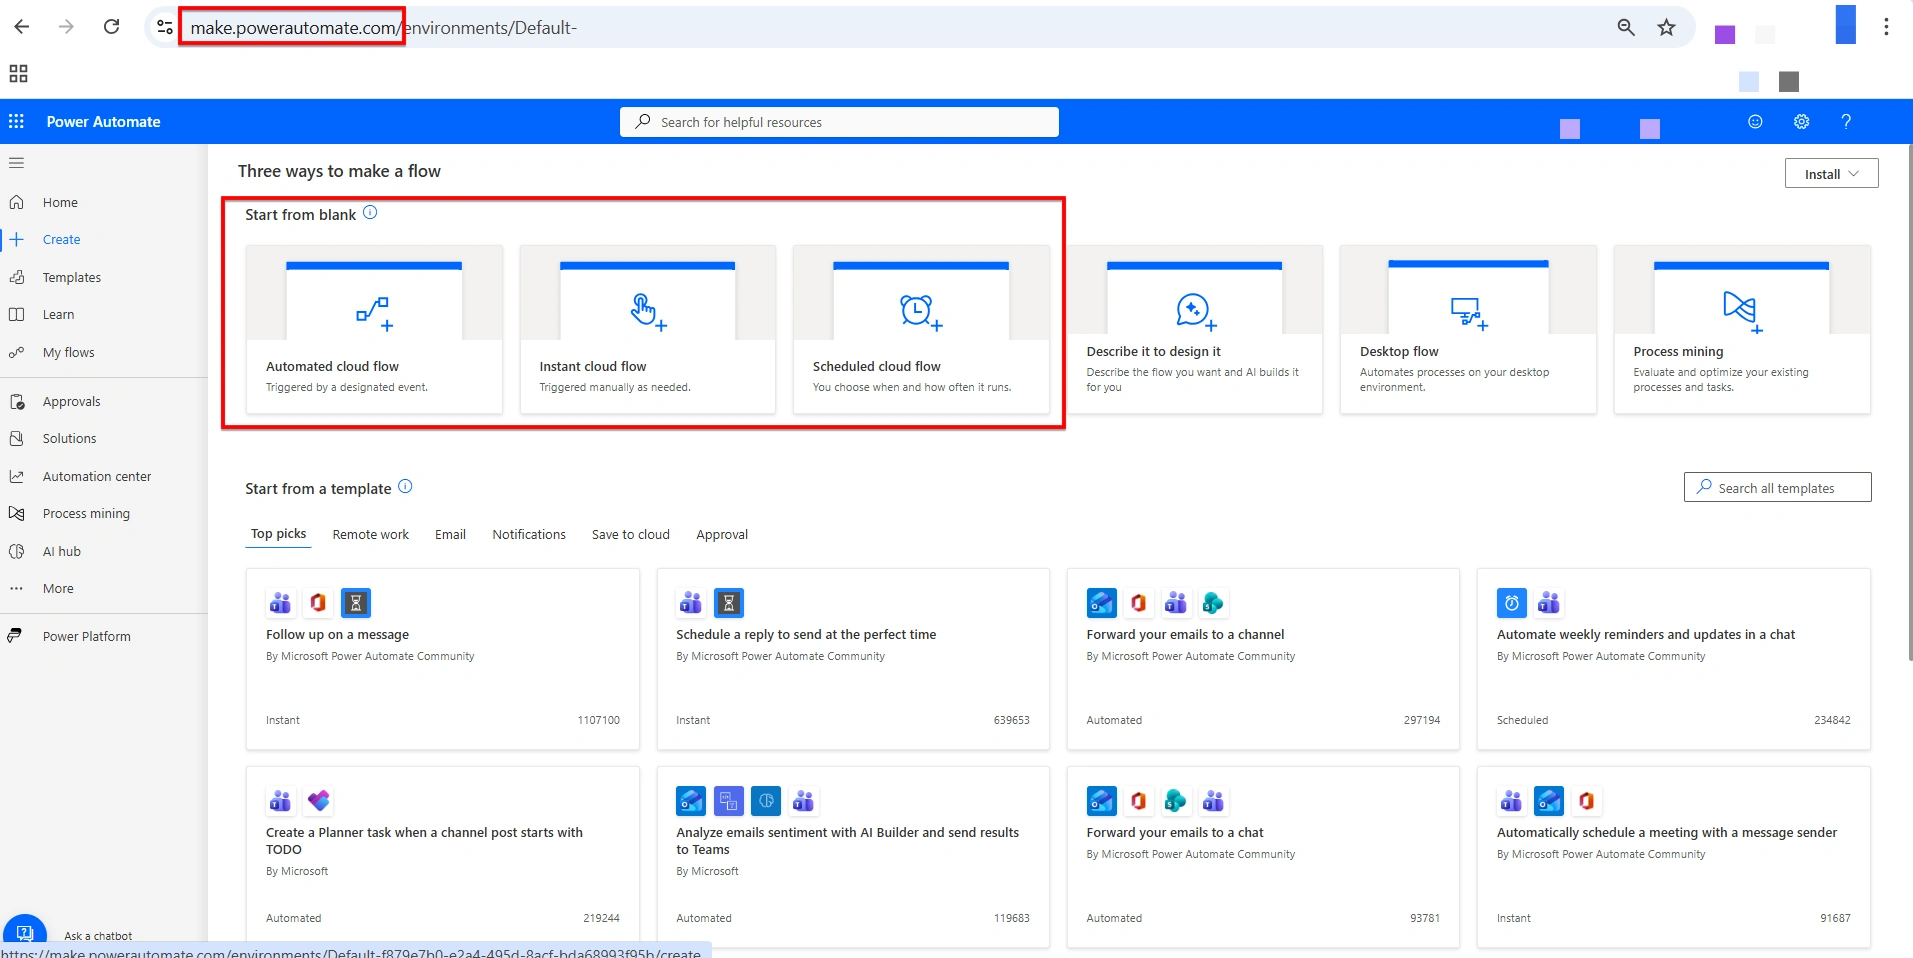Image resolution: width=1913 pixels, height=958 pixels.
Task: Select the Approval template tab
Action: pos(722,534)
